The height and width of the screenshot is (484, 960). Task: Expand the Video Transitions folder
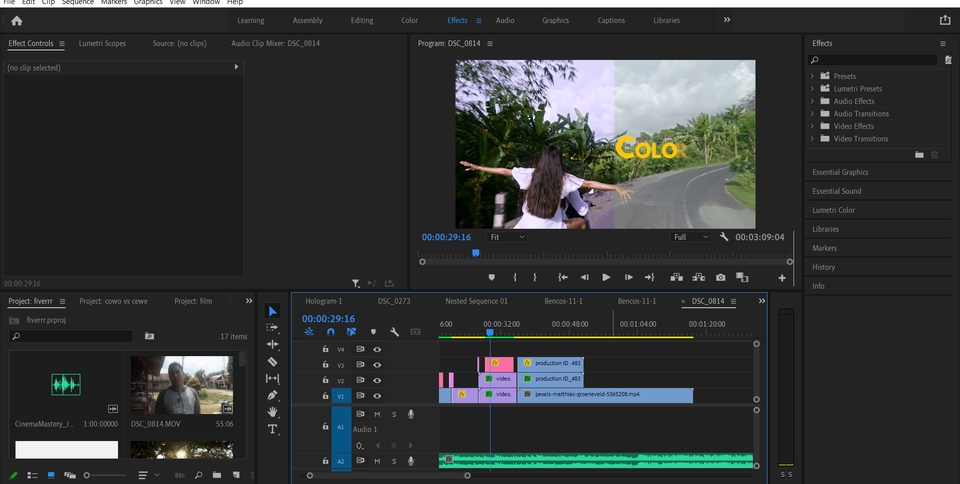tap(812, 139)
